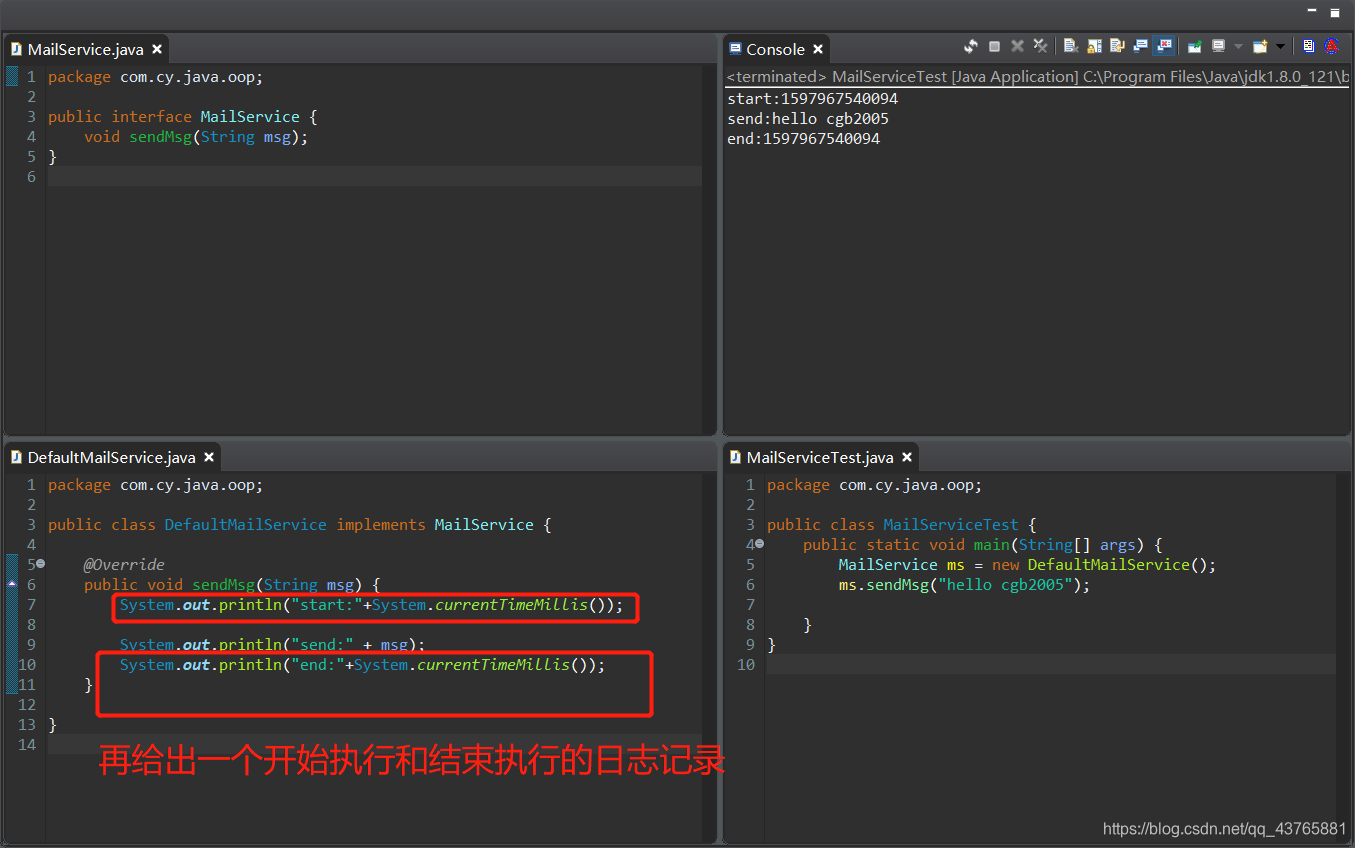The height and width of the screenshot is (848, 1355).
Task: Click console line 'end:1597967540094'
Action: 804,139
